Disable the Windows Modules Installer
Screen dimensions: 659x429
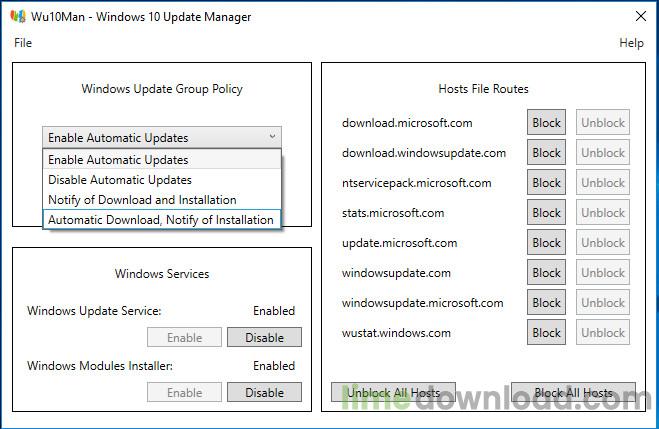coord(264,392)
